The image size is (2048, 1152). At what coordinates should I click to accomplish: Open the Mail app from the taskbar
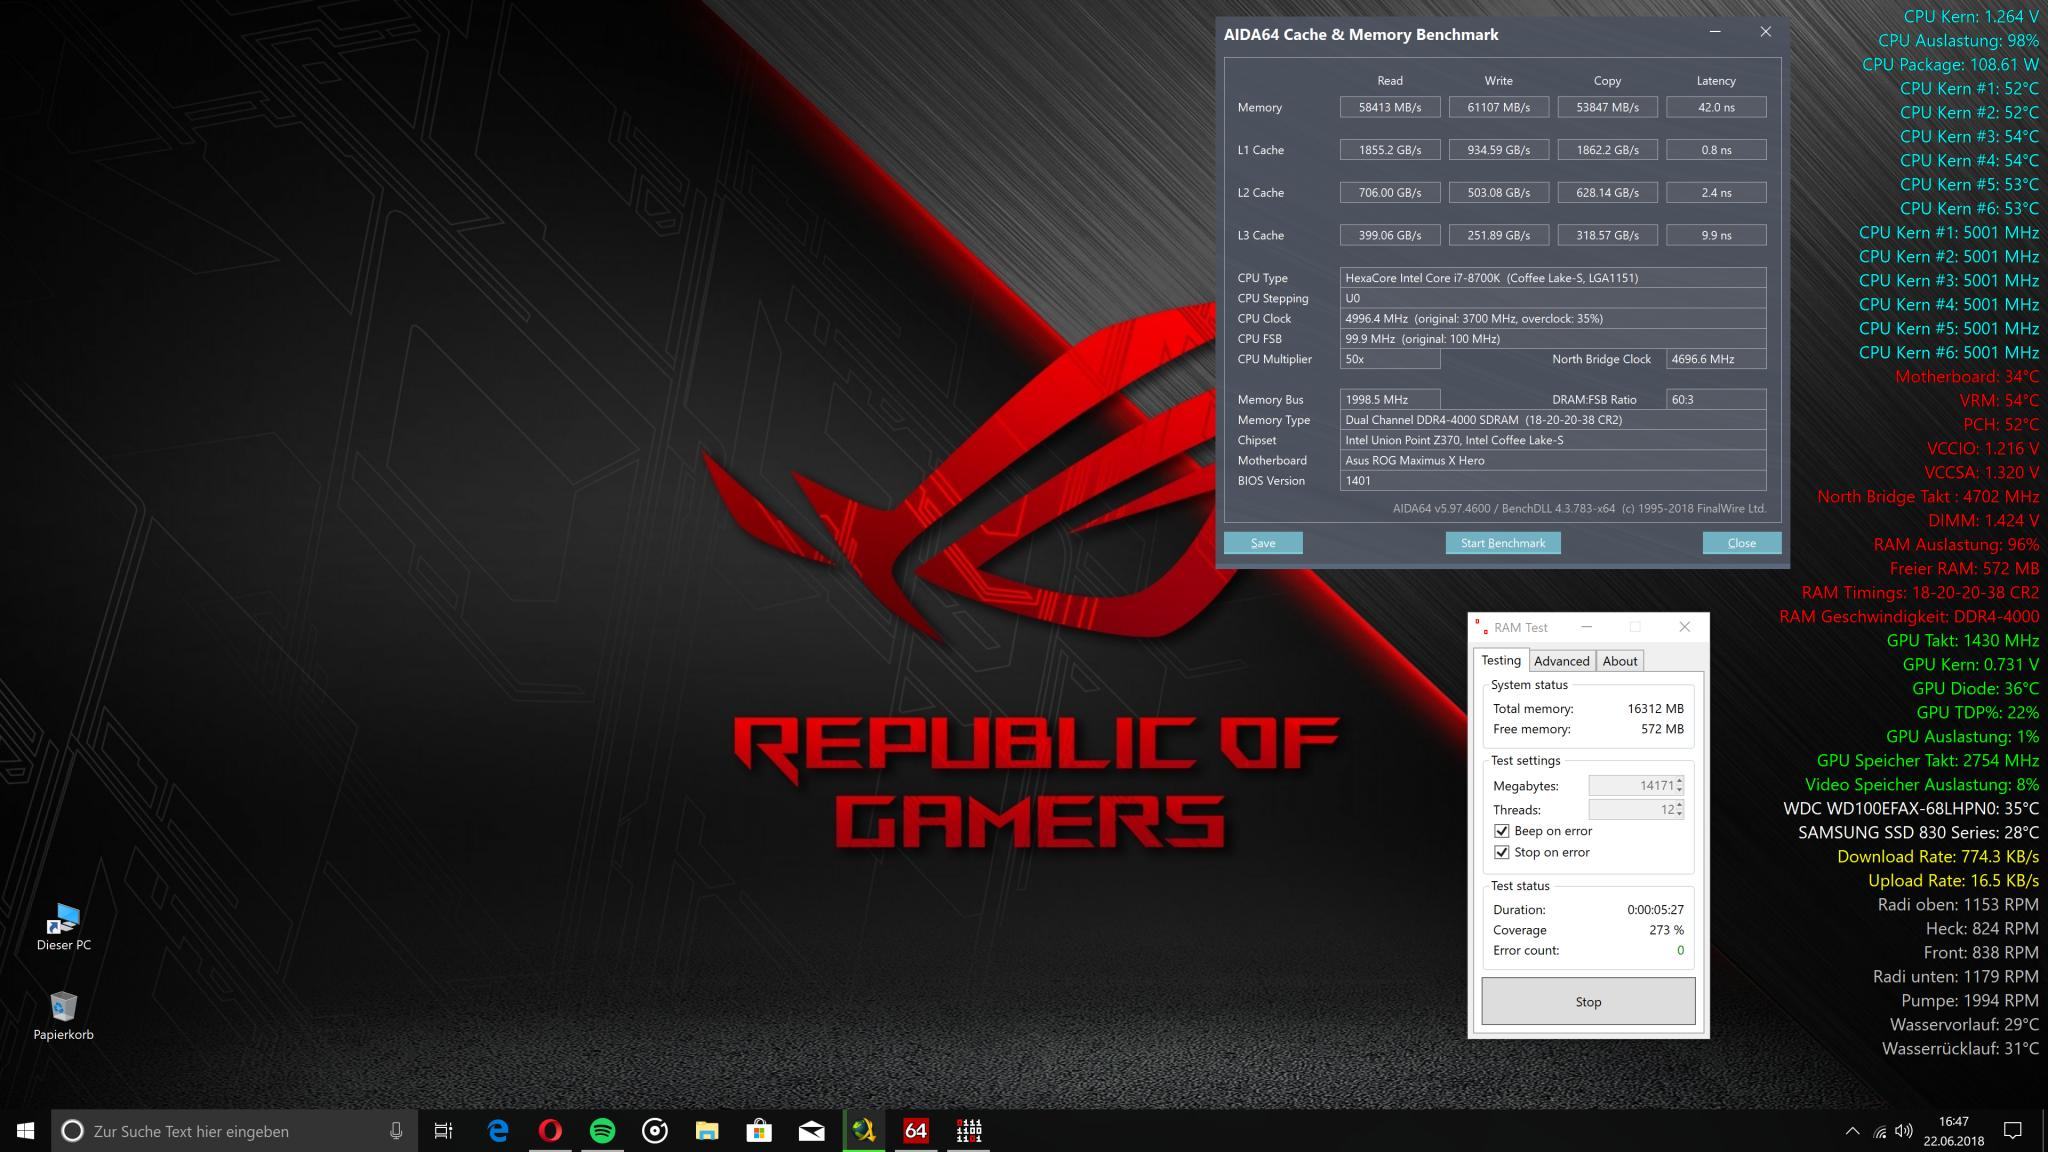[811, 1131]
